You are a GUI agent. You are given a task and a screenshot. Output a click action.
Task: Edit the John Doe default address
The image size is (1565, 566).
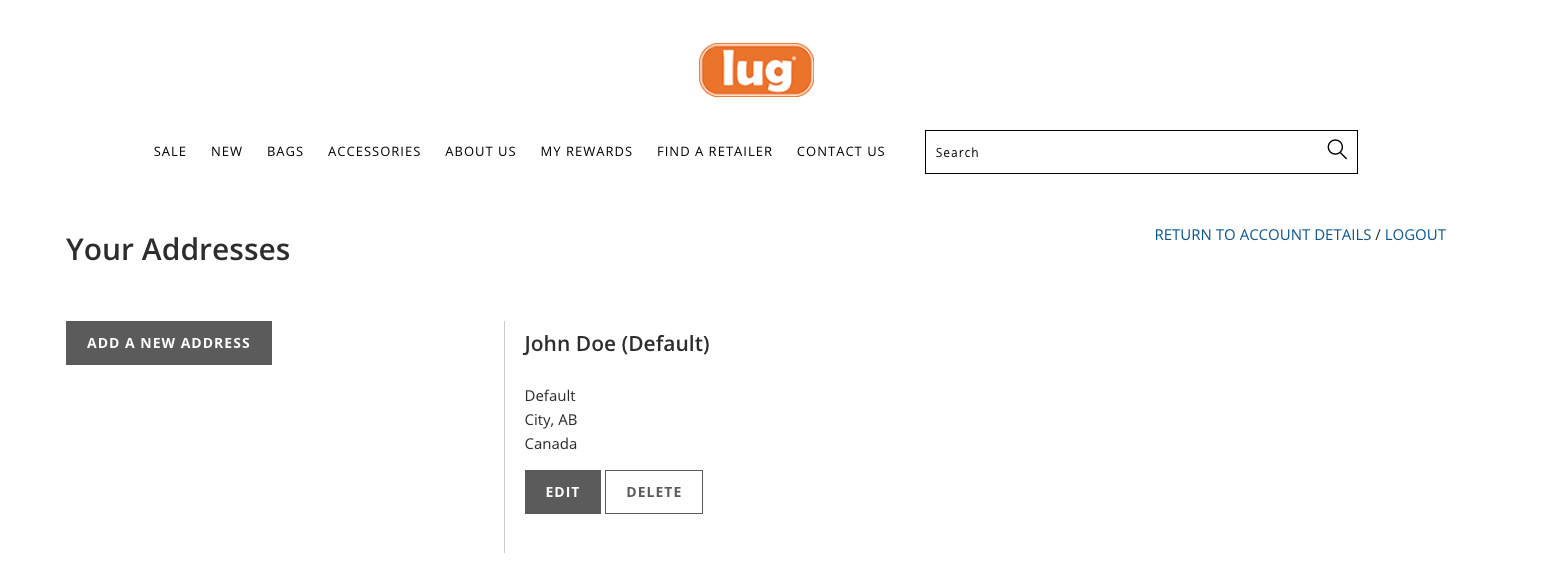[x=563, y=492]
